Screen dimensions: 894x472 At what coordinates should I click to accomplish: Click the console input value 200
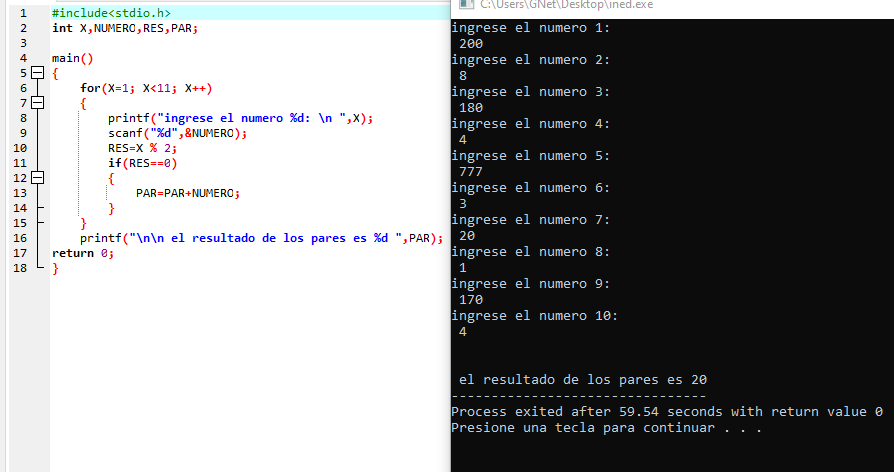(471, 44)
